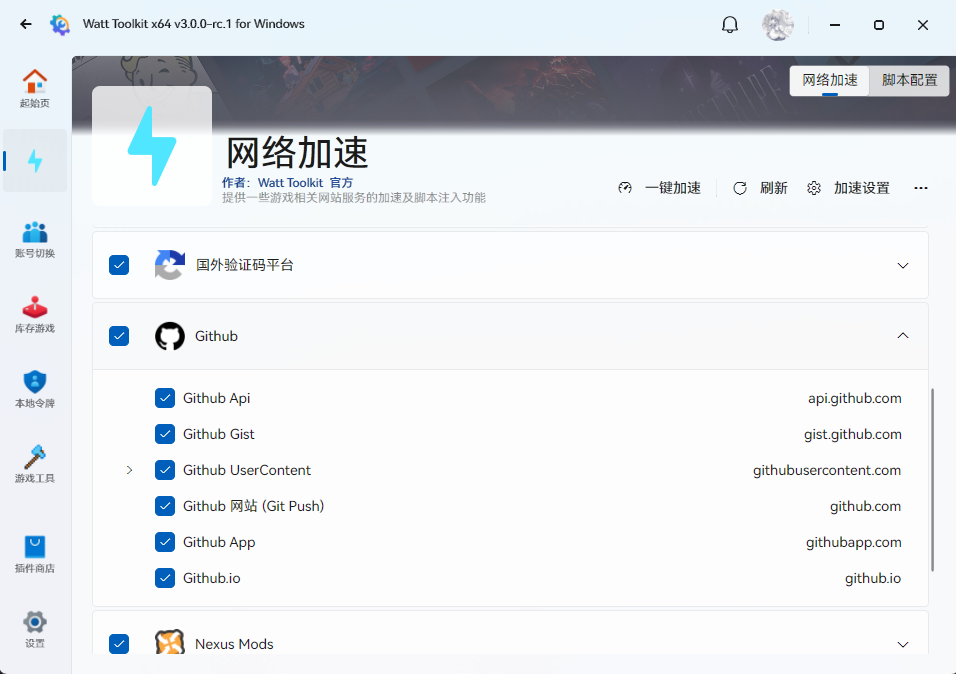Click the Nexus Mods group title
Image resolution: width=956 pixels, height=674 pixels.
point(234,644)
